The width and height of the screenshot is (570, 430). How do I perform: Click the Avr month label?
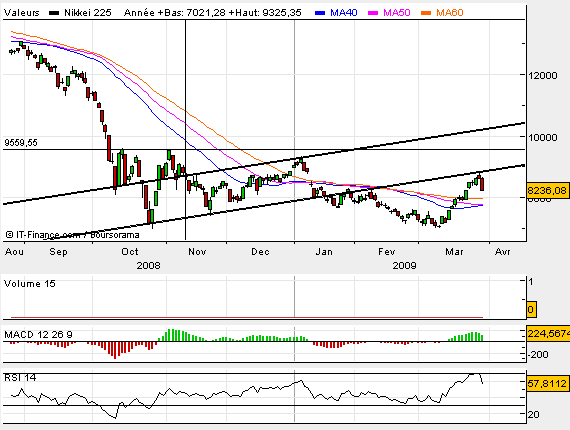503,252
